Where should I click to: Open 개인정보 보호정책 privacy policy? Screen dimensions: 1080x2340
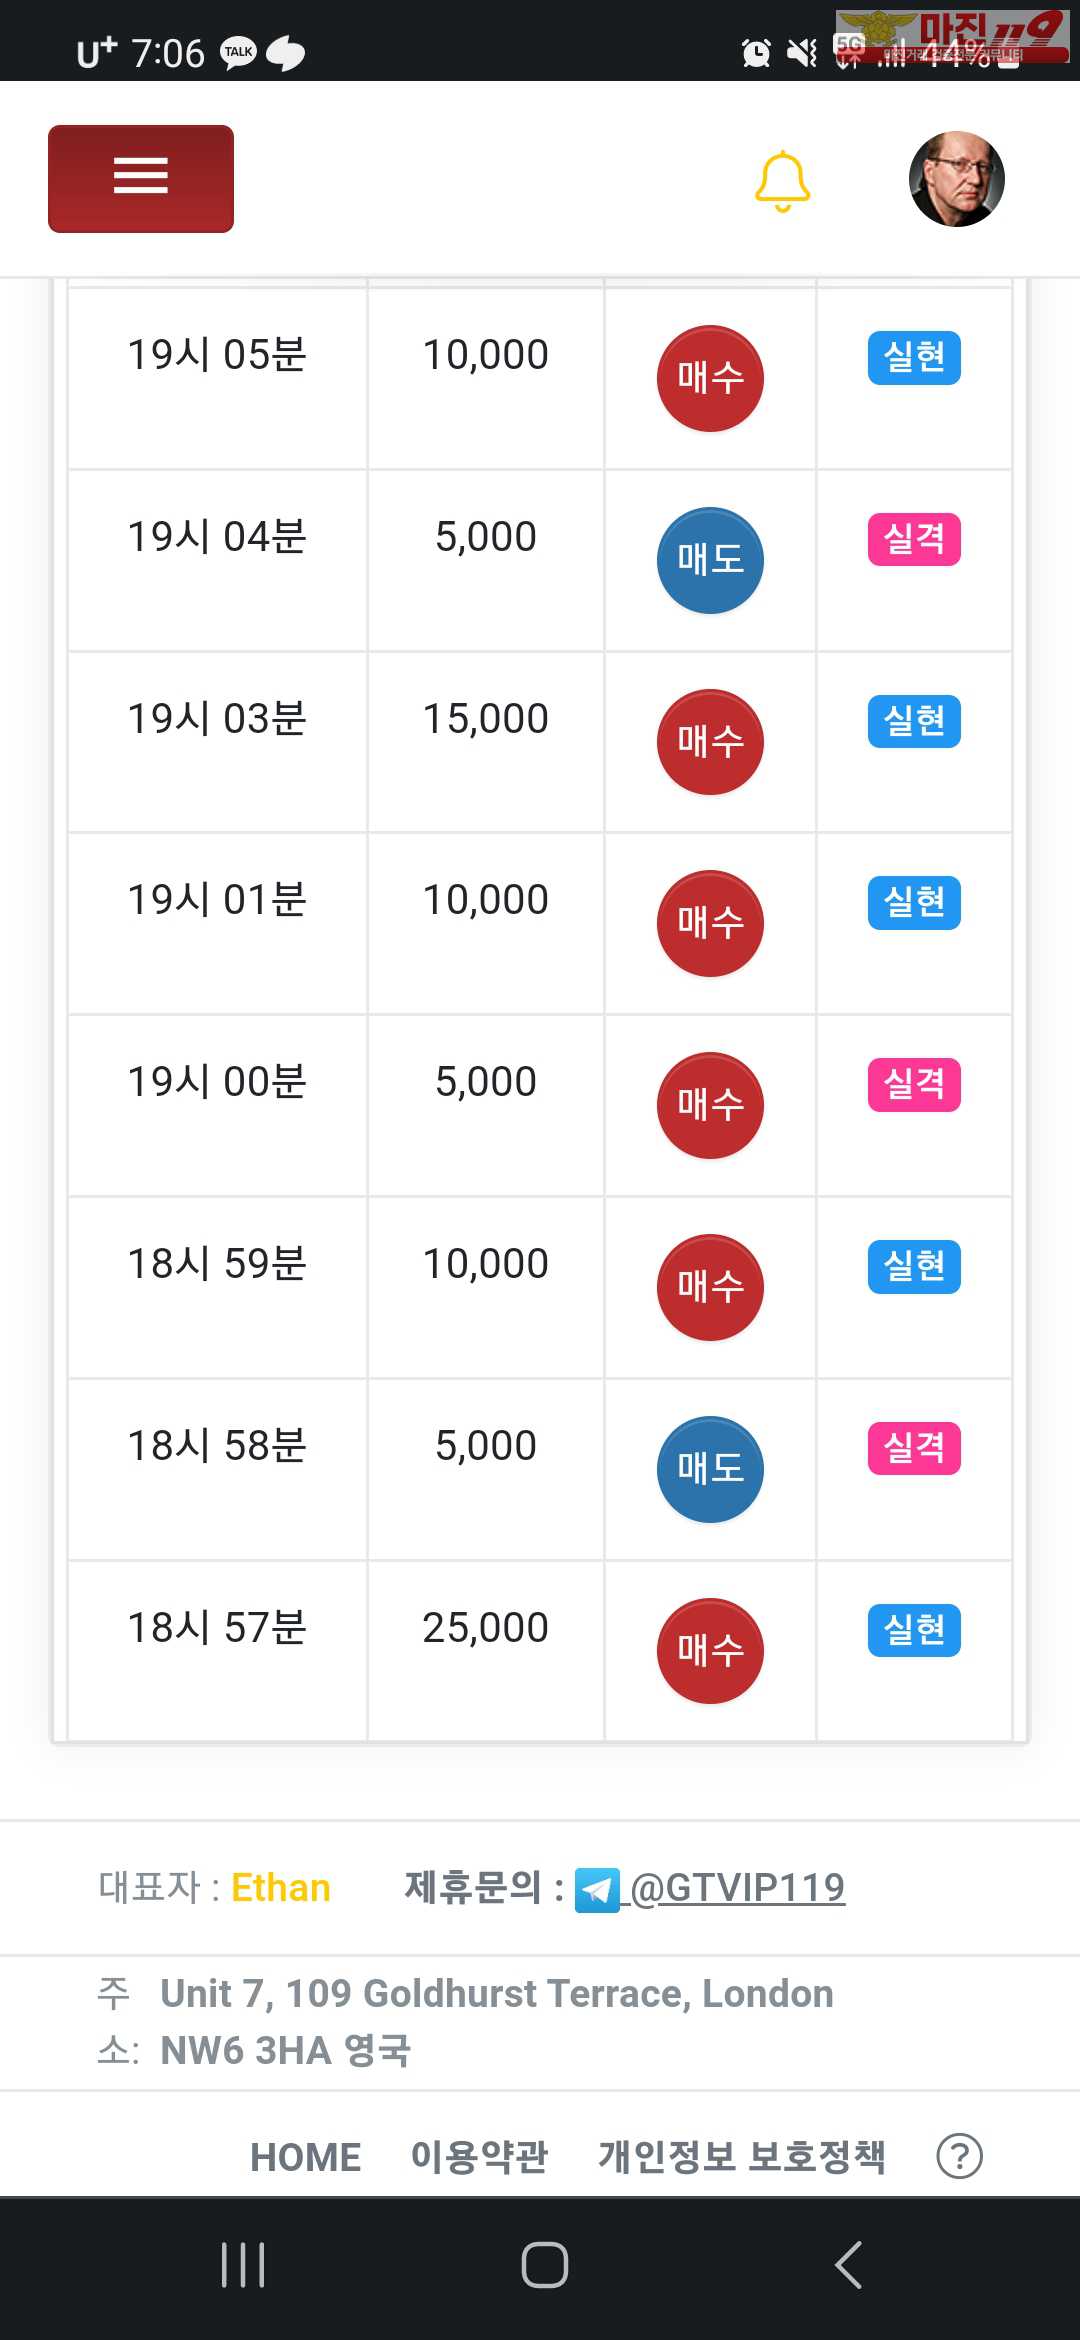click(741, 2157)
